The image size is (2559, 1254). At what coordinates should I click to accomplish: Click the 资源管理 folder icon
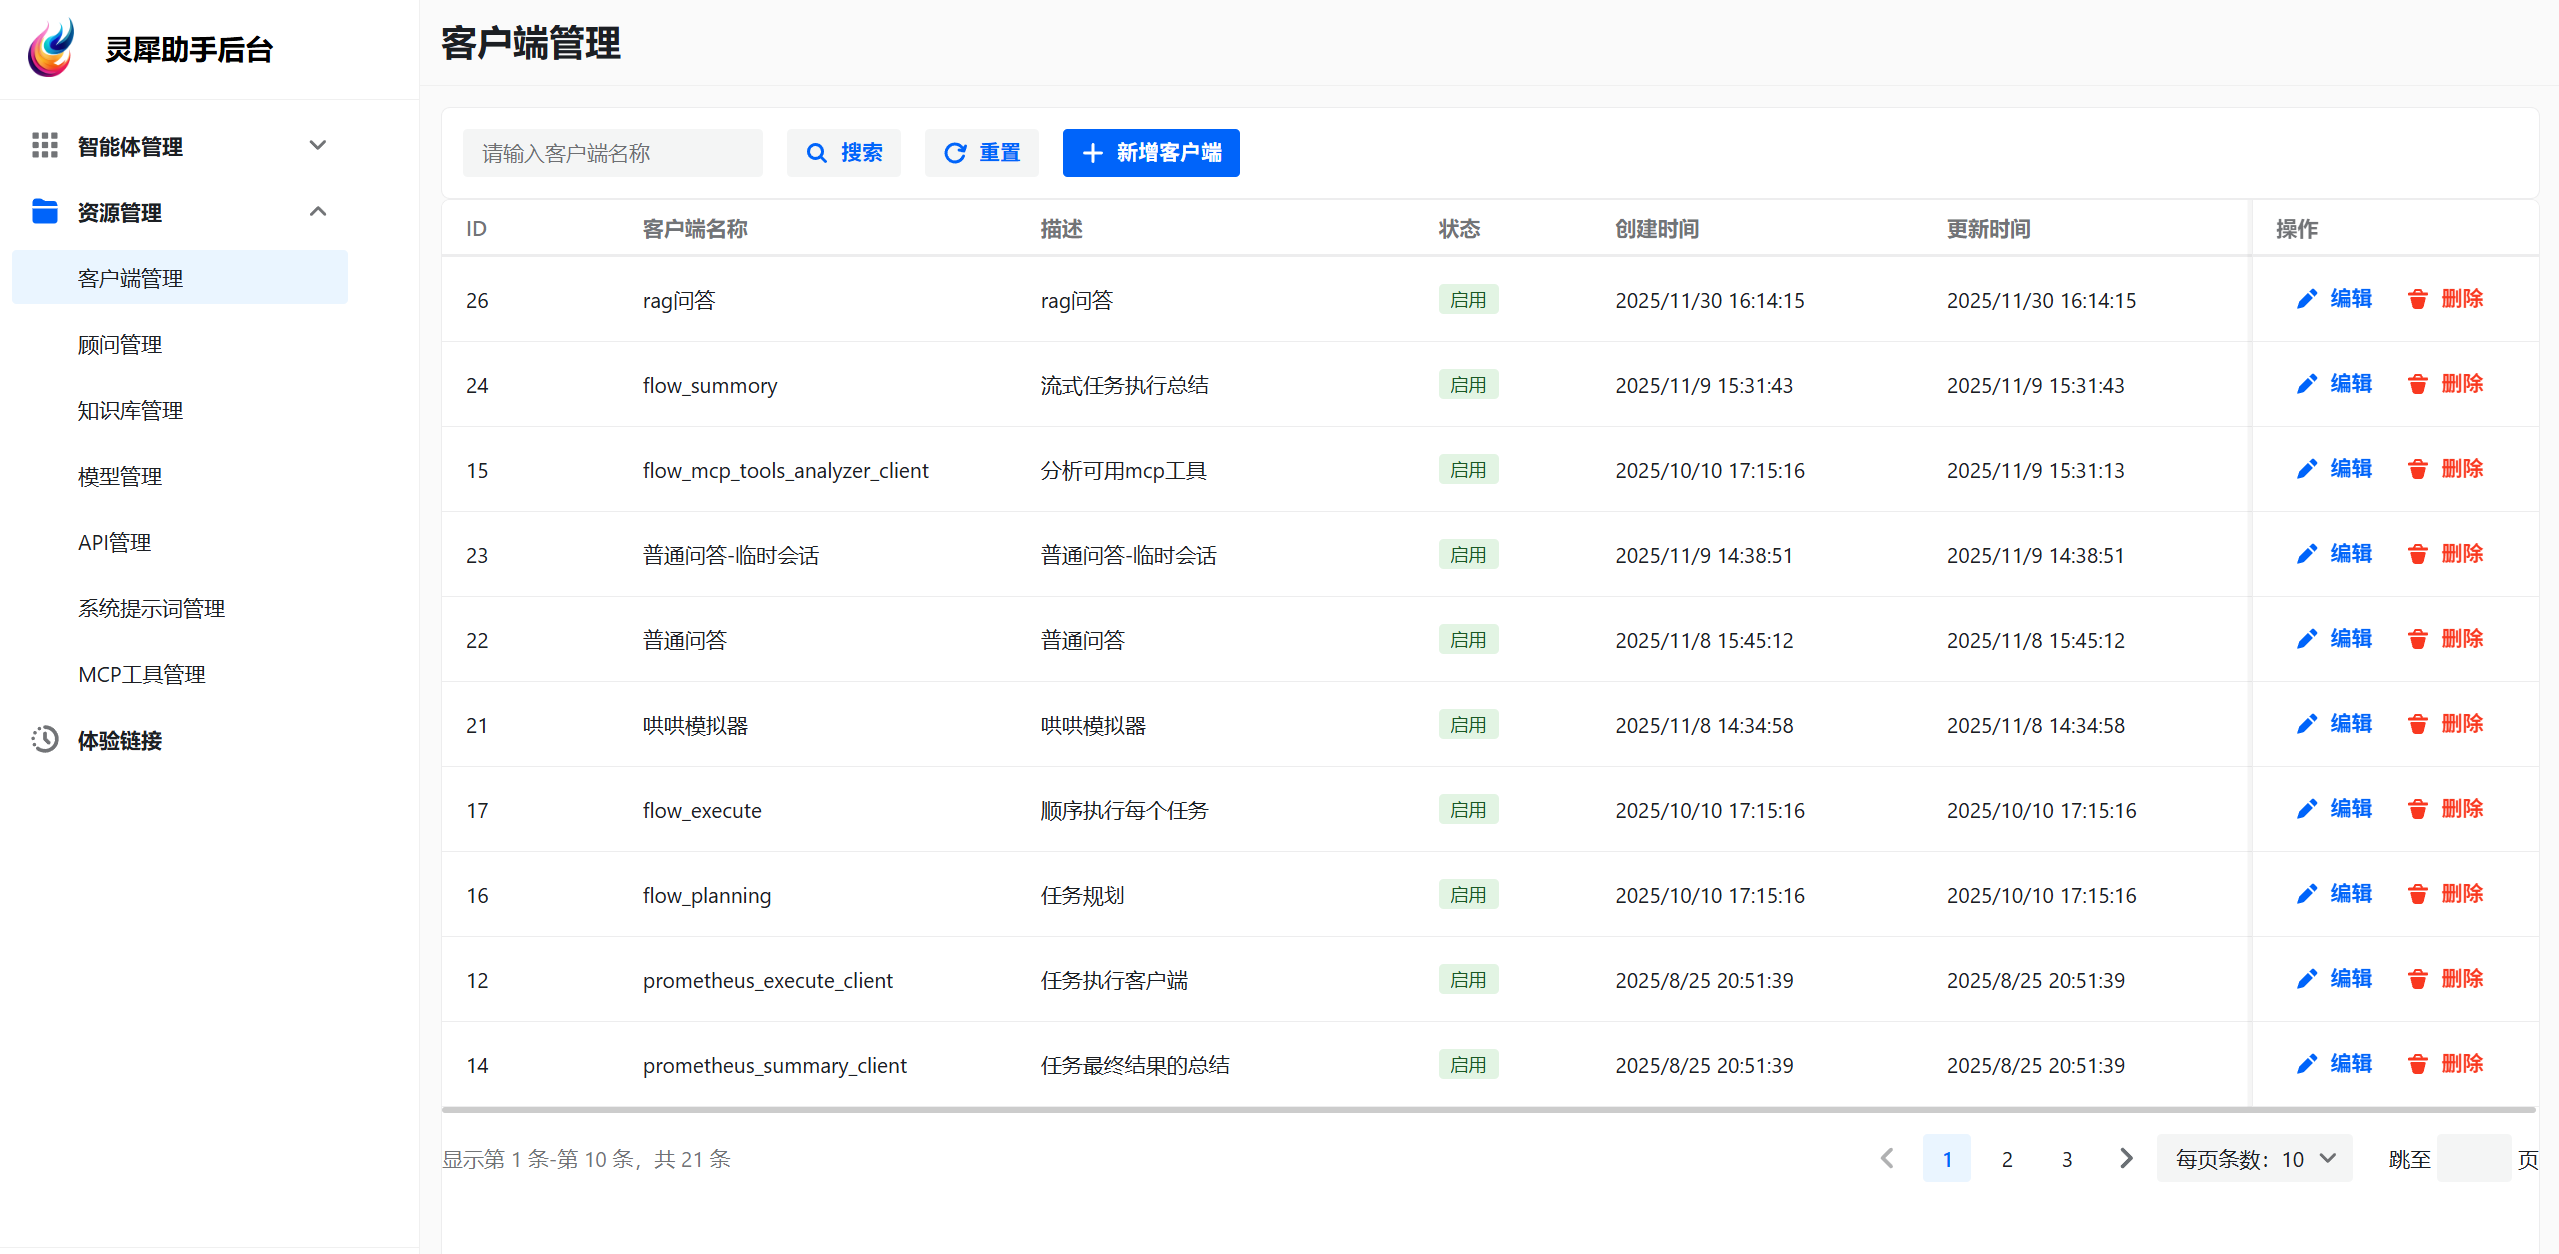[x=45, y=212]
